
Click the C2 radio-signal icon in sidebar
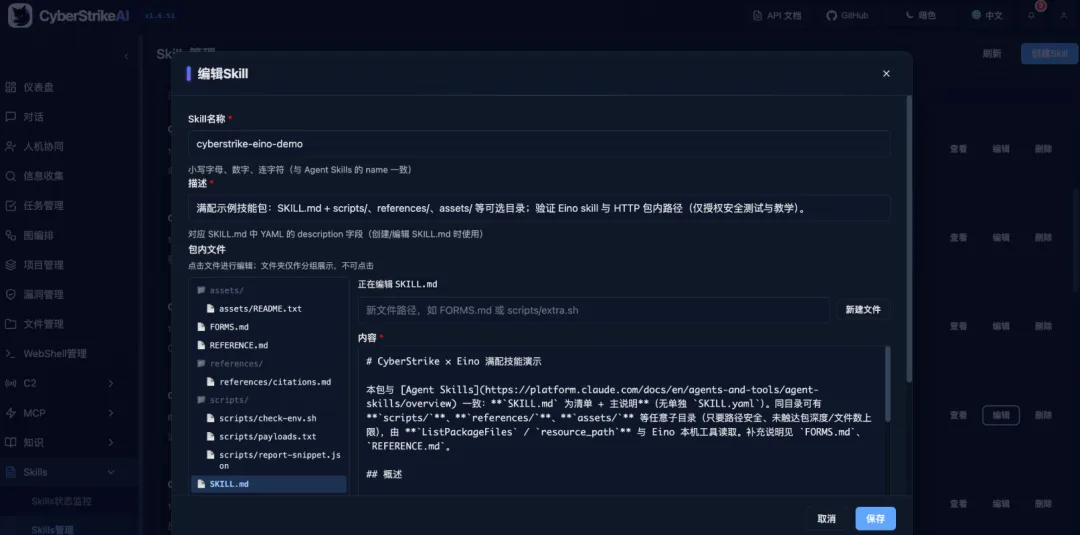pyautogui.click(x=10, y=383)
